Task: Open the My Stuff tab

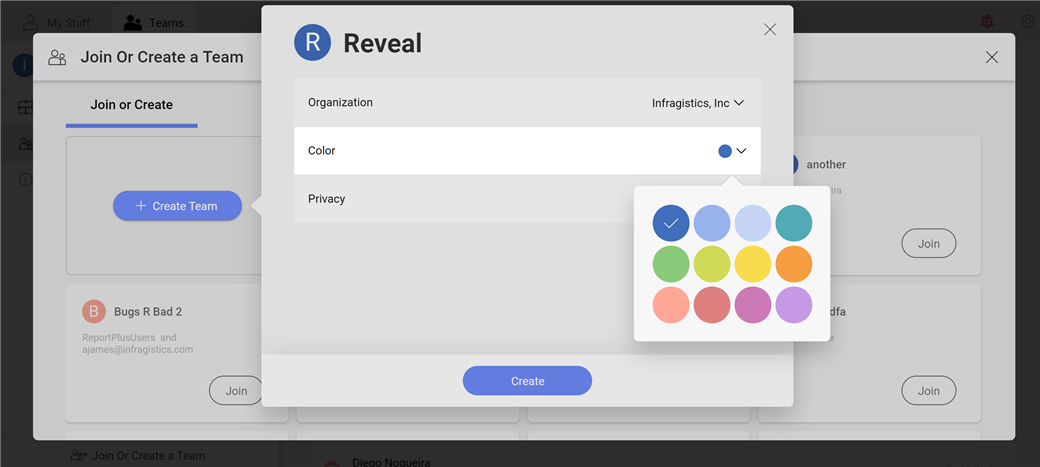Action: pos(58,23)
